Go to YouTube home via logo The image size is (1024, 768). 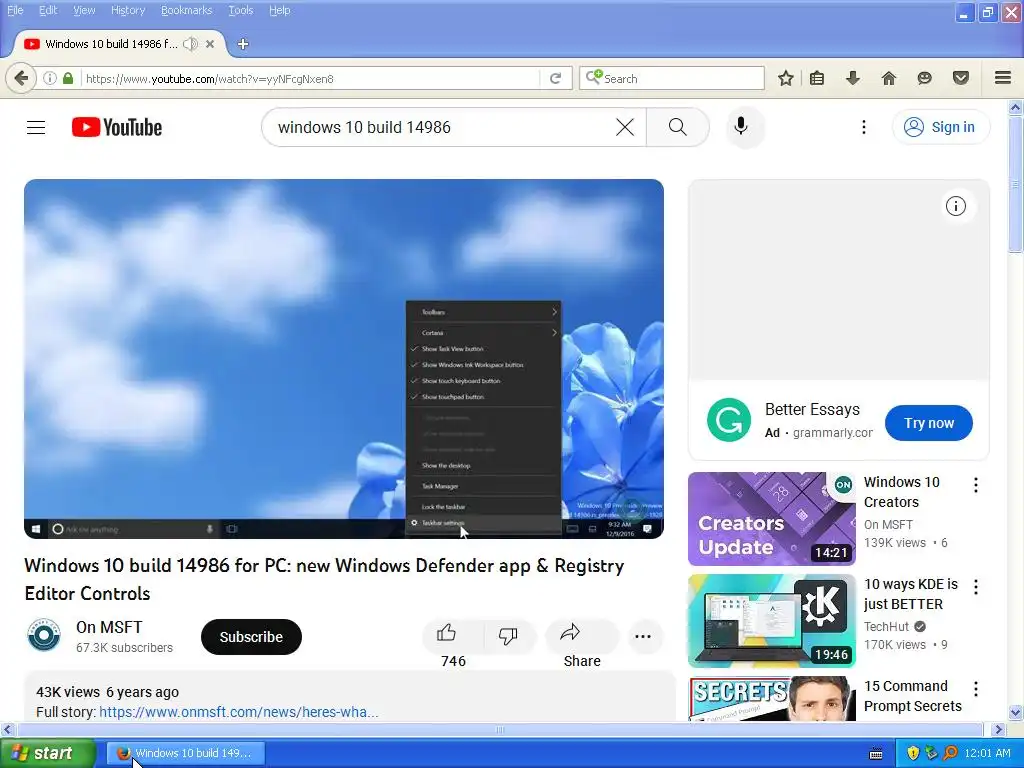point(117,127)
